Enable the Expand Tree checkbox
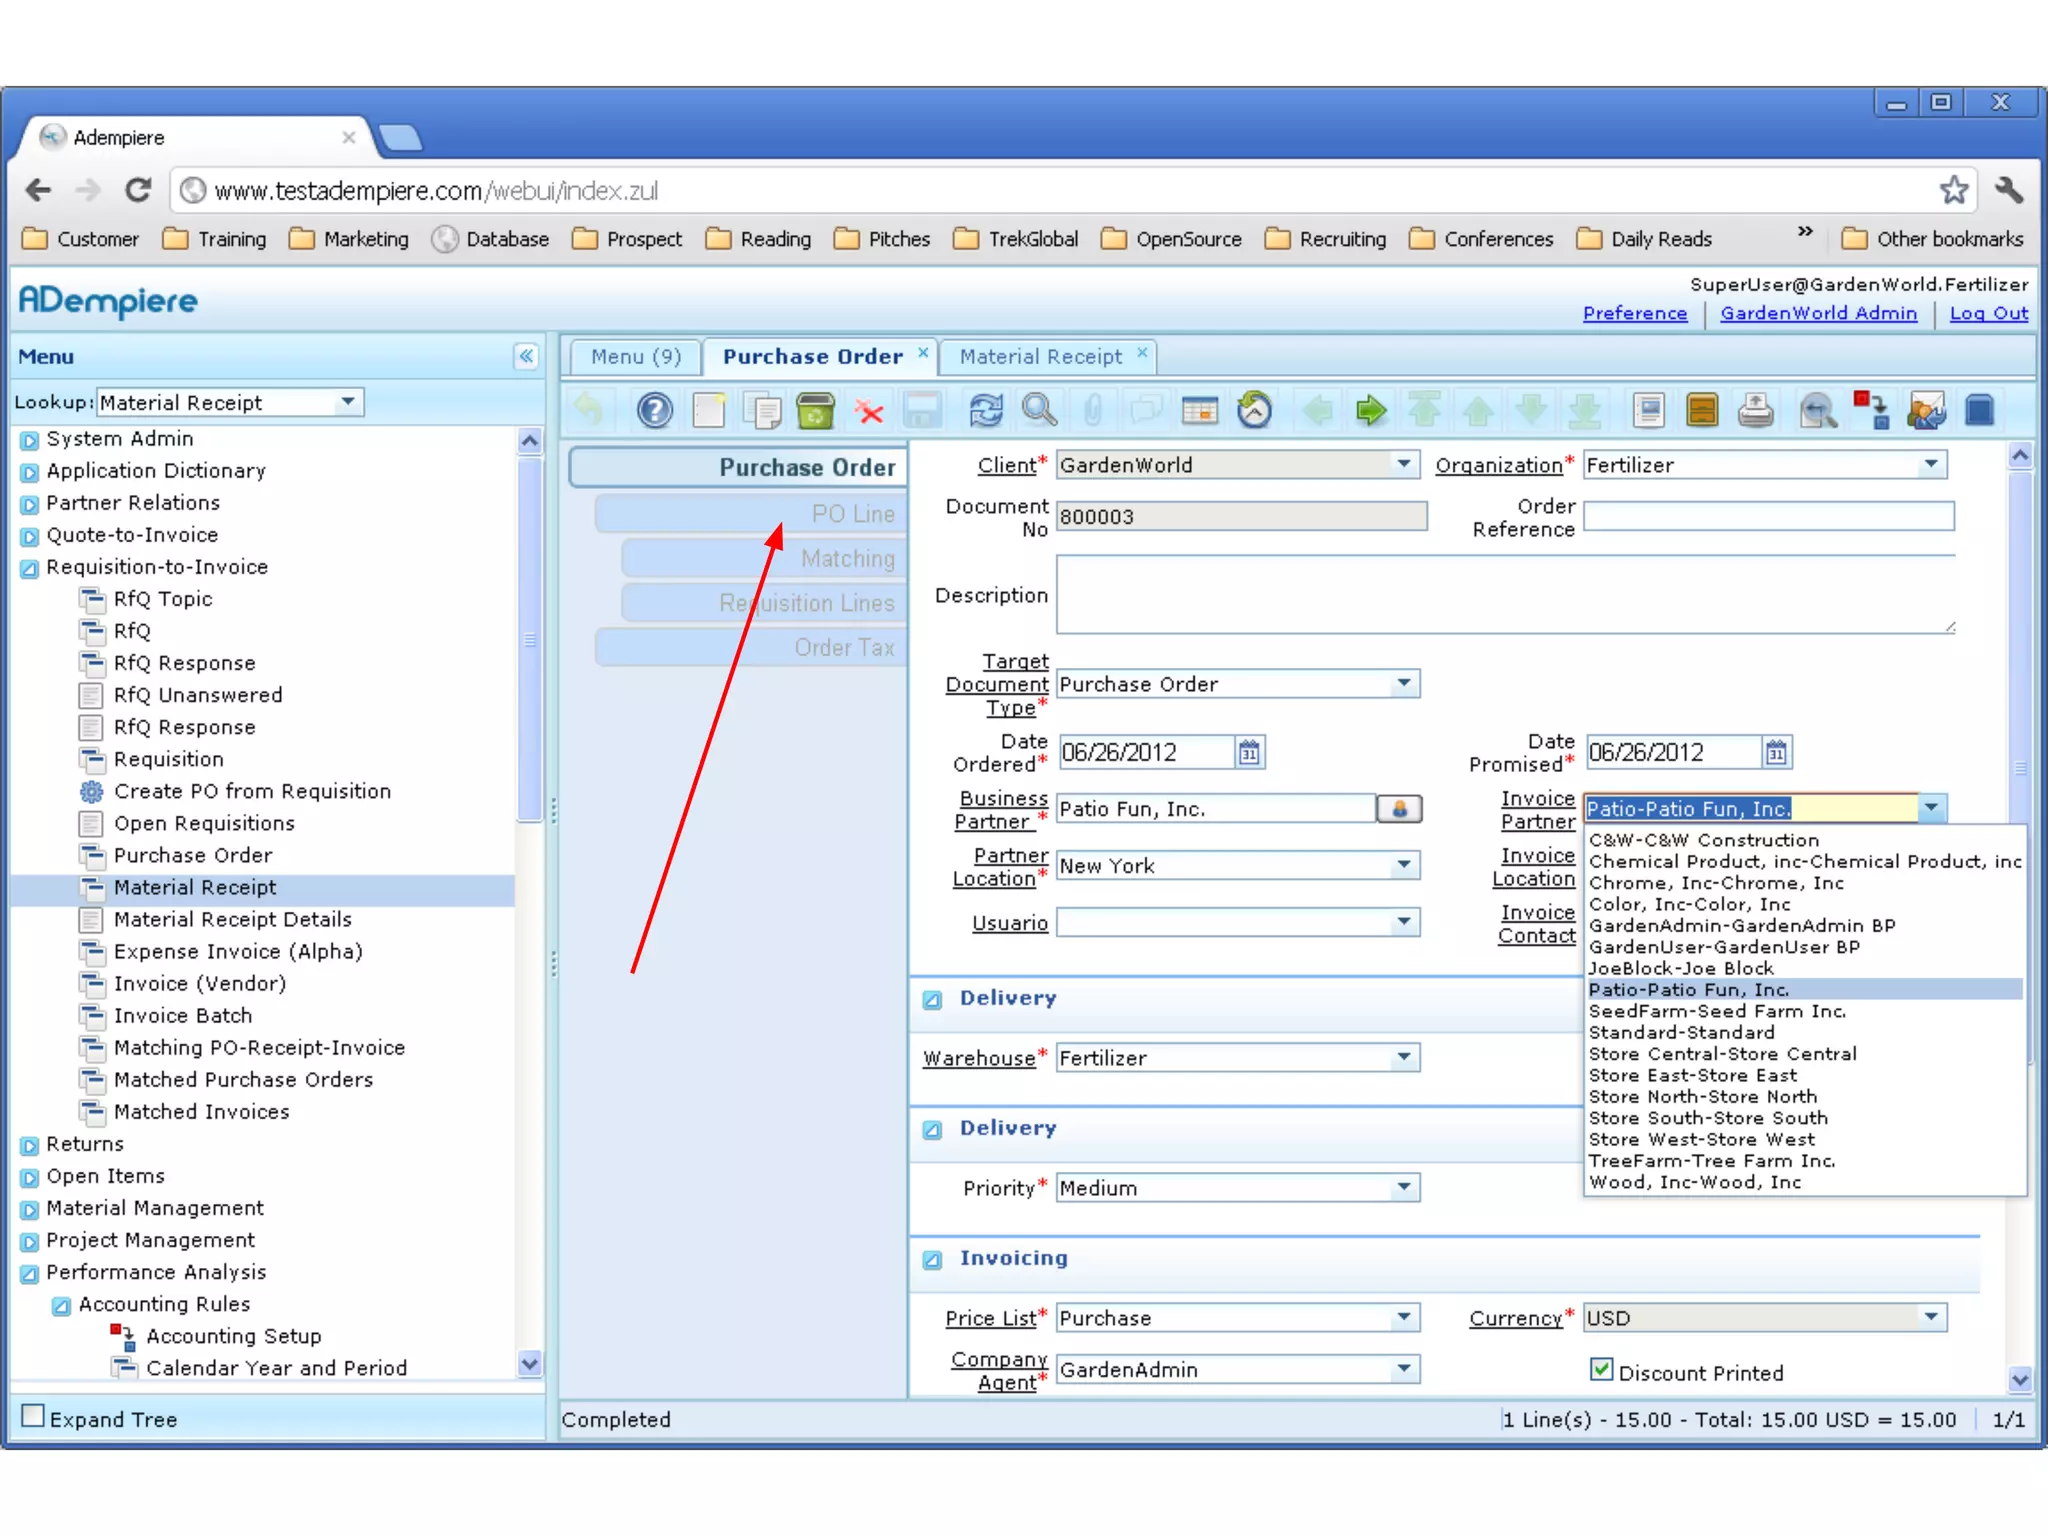Image resolution: width=2048 pixels, height=1536 pixels. [33, 1416]
